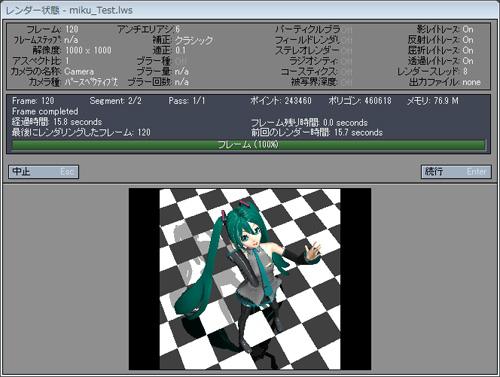Click the 'フィールドレンダリング: Off' text
The height and width of the screenshot is (377, 500).
coord(314,40)
